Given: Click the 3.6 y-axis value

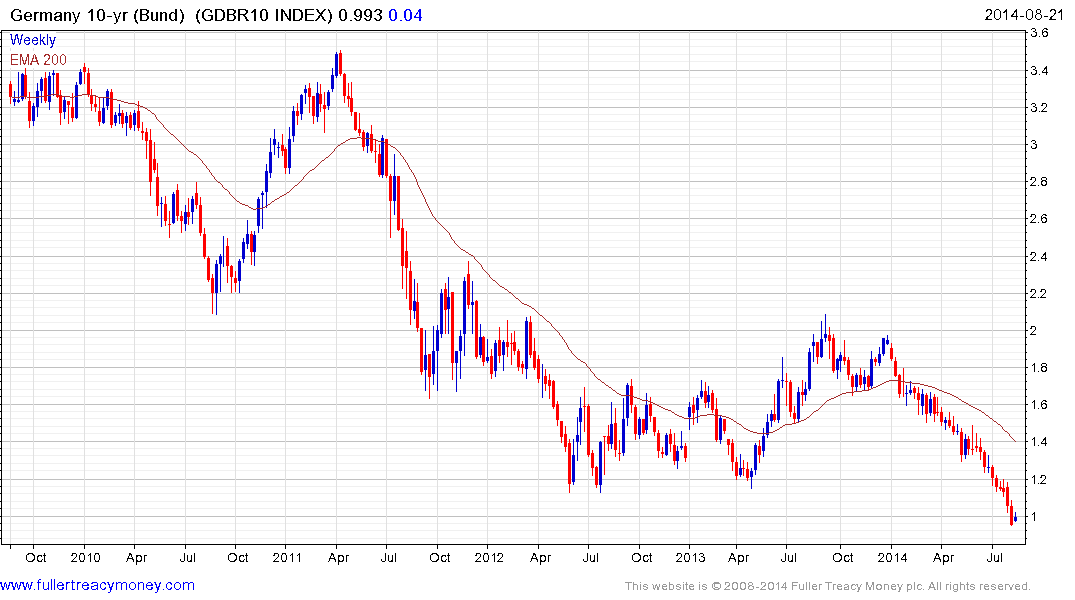Looking at the screenshot, I should [x=1039, y=33].
